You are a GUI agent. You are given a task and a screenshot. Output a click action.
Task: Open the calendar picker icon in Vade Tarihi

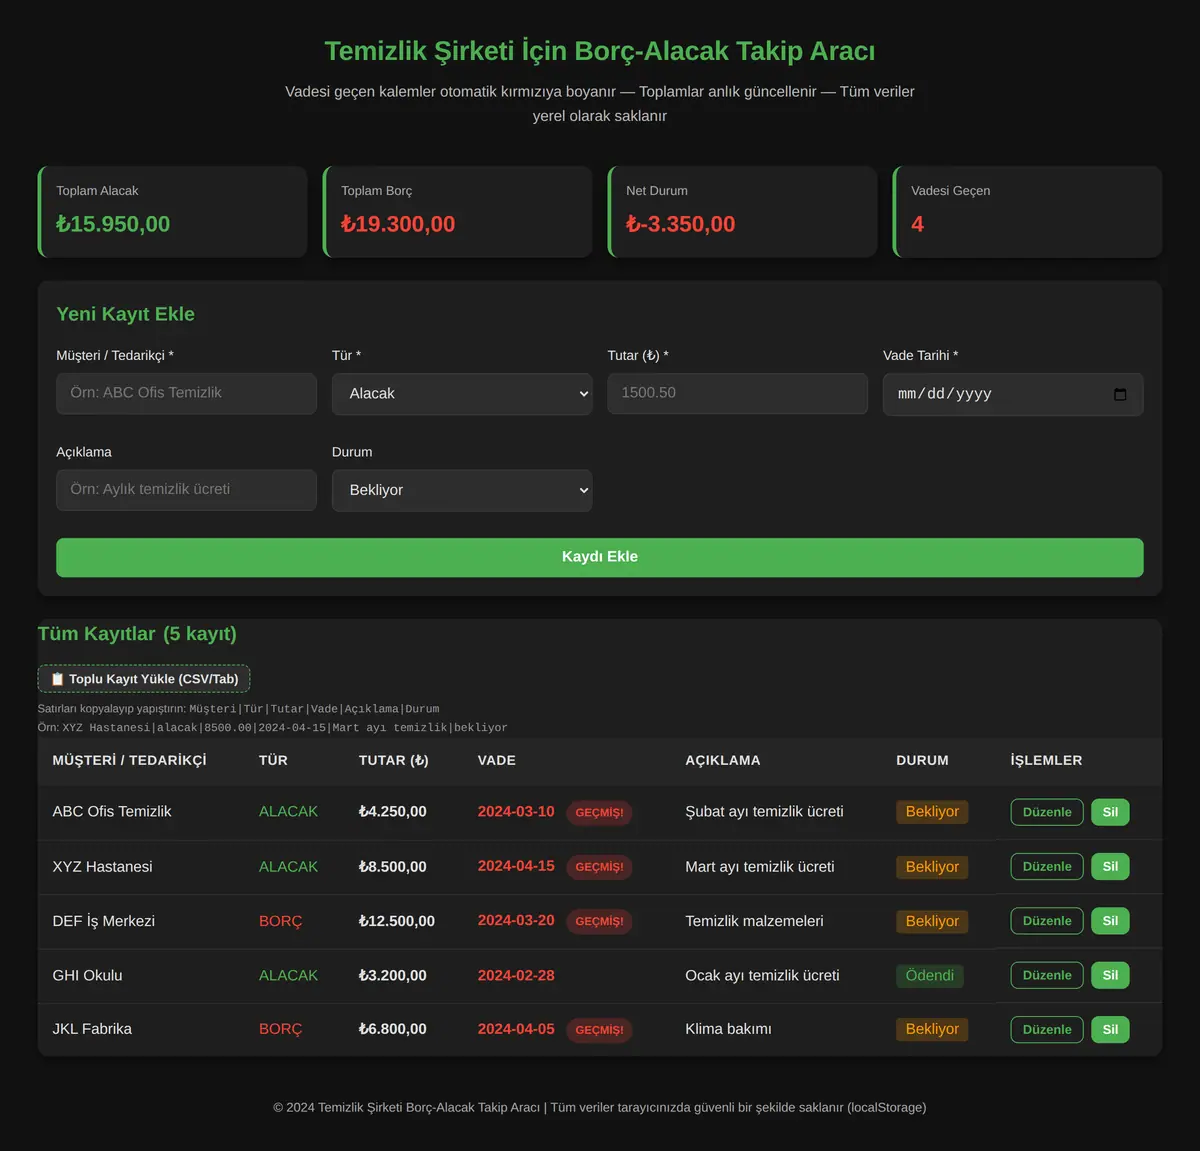pyautogui.click(x=1120, y=394)
